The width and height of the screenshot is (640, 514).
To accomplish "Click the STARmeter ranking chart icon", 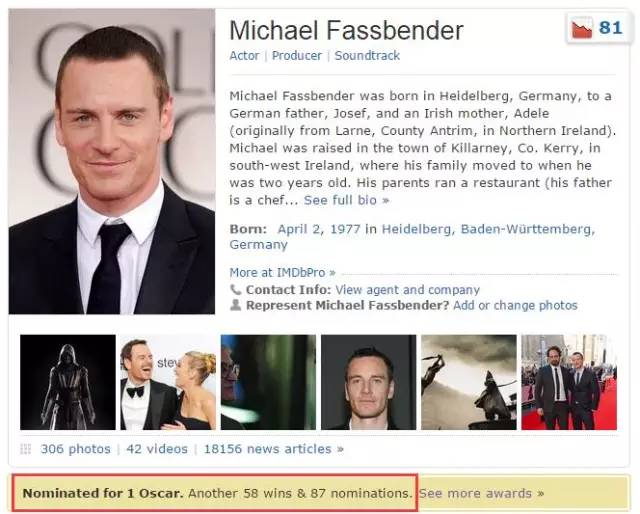I will [582, 28].
